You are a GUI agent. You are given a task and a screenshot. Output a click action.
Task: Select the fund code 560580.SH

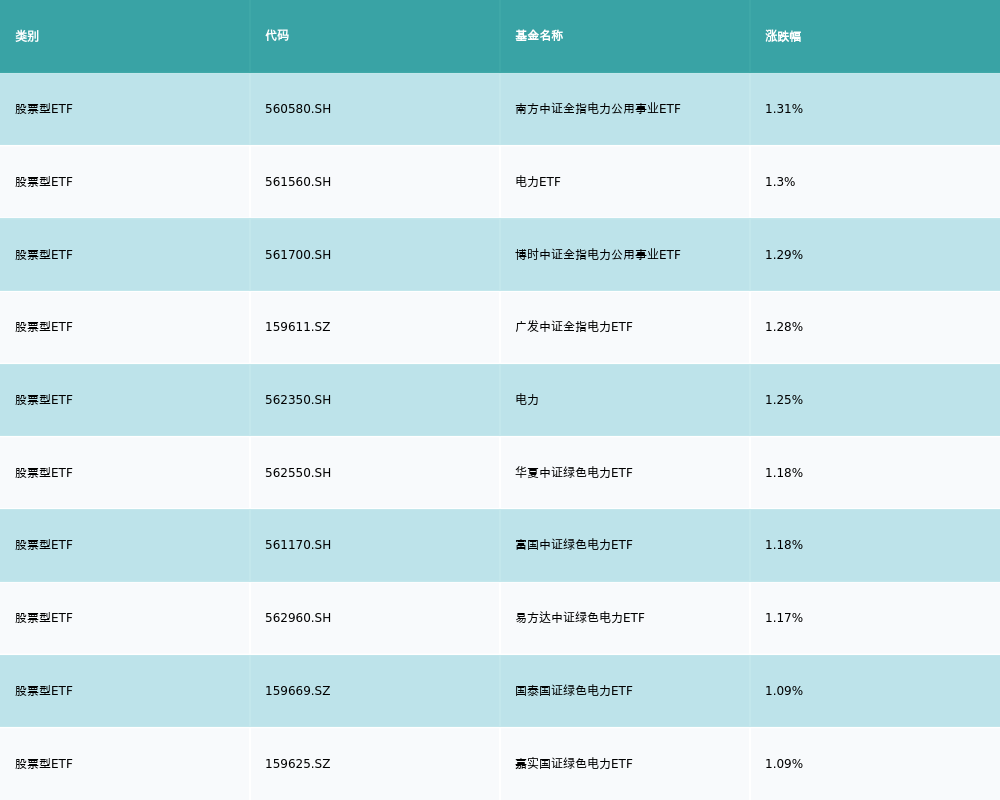pos(298,109)
